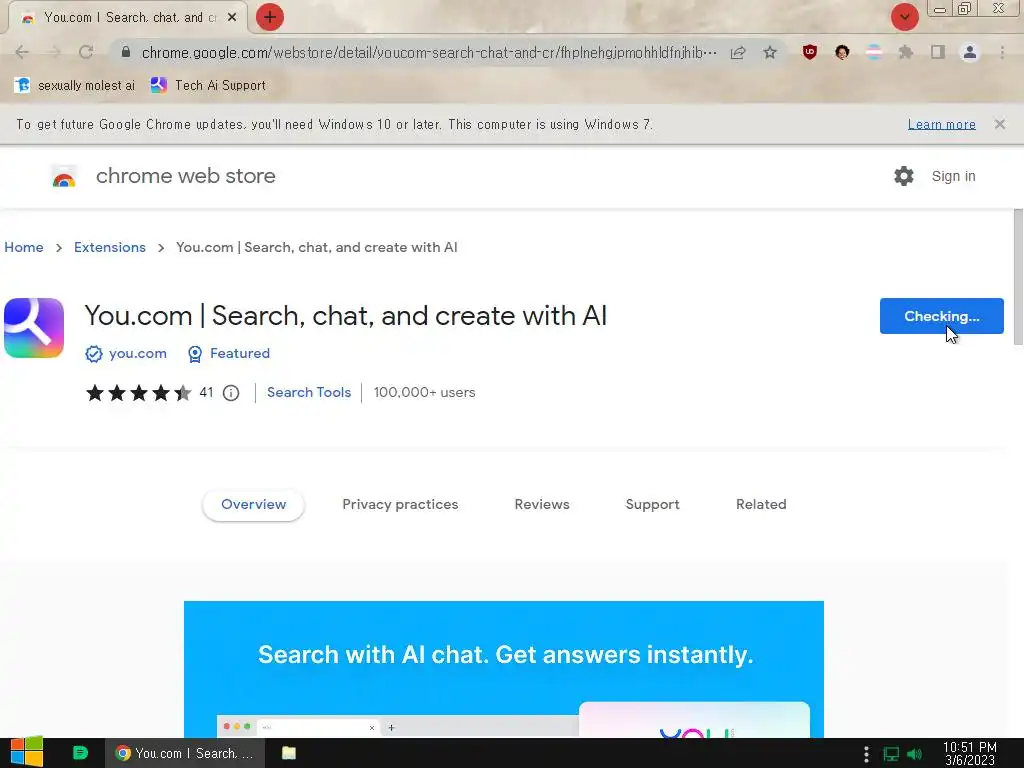Click the Featured badge ribbon icon
Viewport: 1024px width, 768px height.
pyautogui.click(x=195, y=353)
